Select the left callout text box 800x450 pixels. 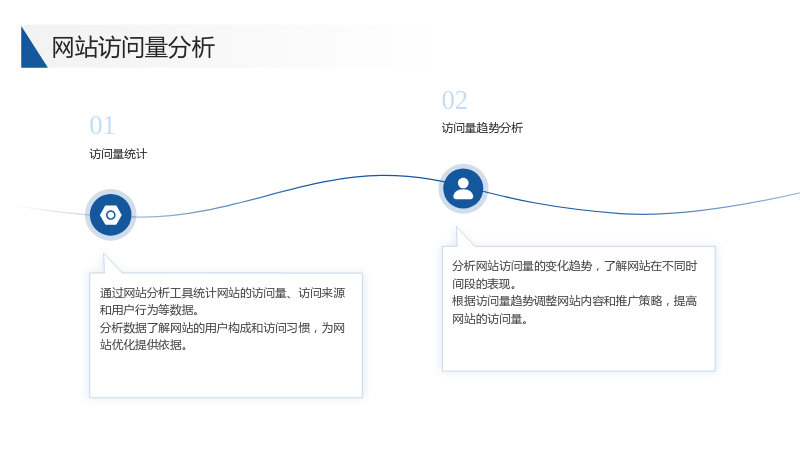click(226, 335)
